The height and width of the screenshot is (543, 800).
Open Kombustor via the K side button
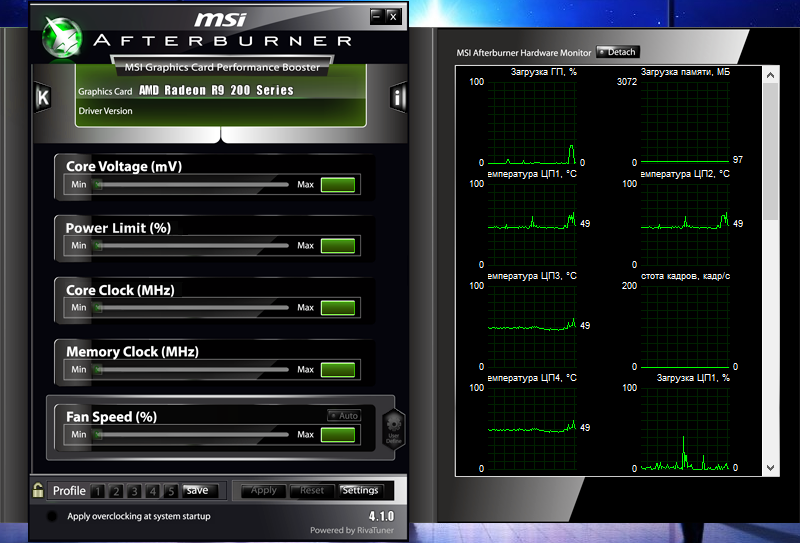(42, 96)
